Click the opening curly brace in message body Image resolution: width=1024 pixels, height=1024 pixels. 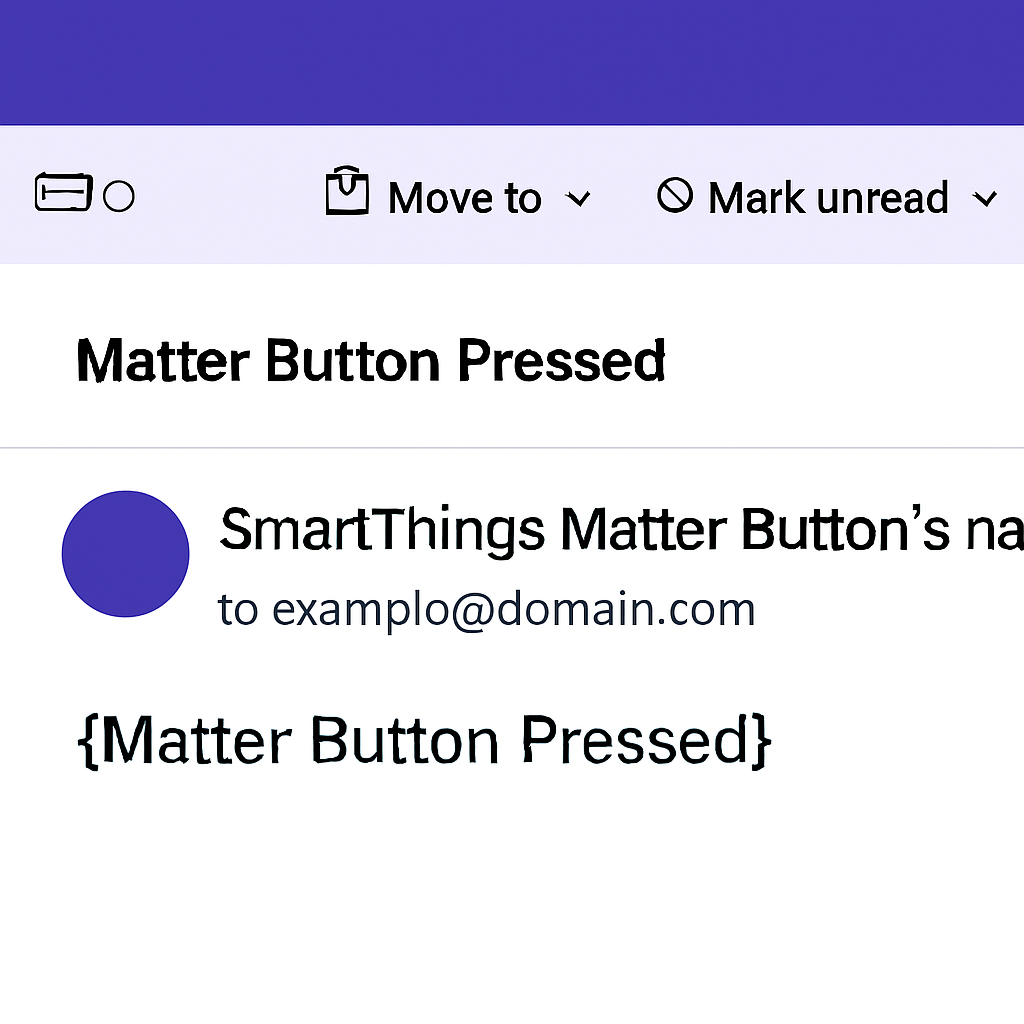pos(88,742)
